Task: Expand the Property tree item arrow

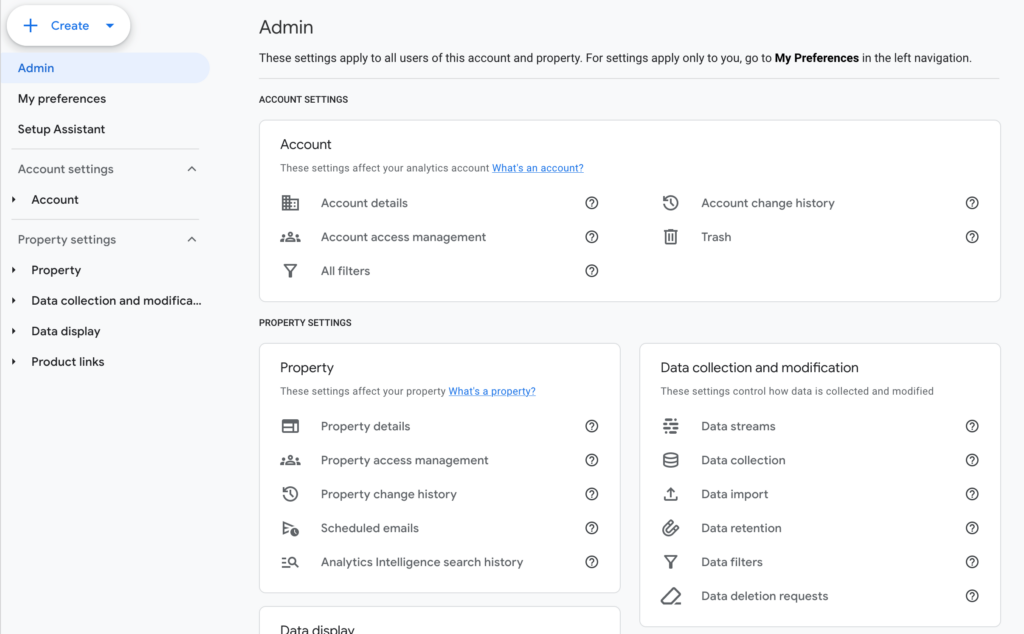Action: [x=14, y=270]
